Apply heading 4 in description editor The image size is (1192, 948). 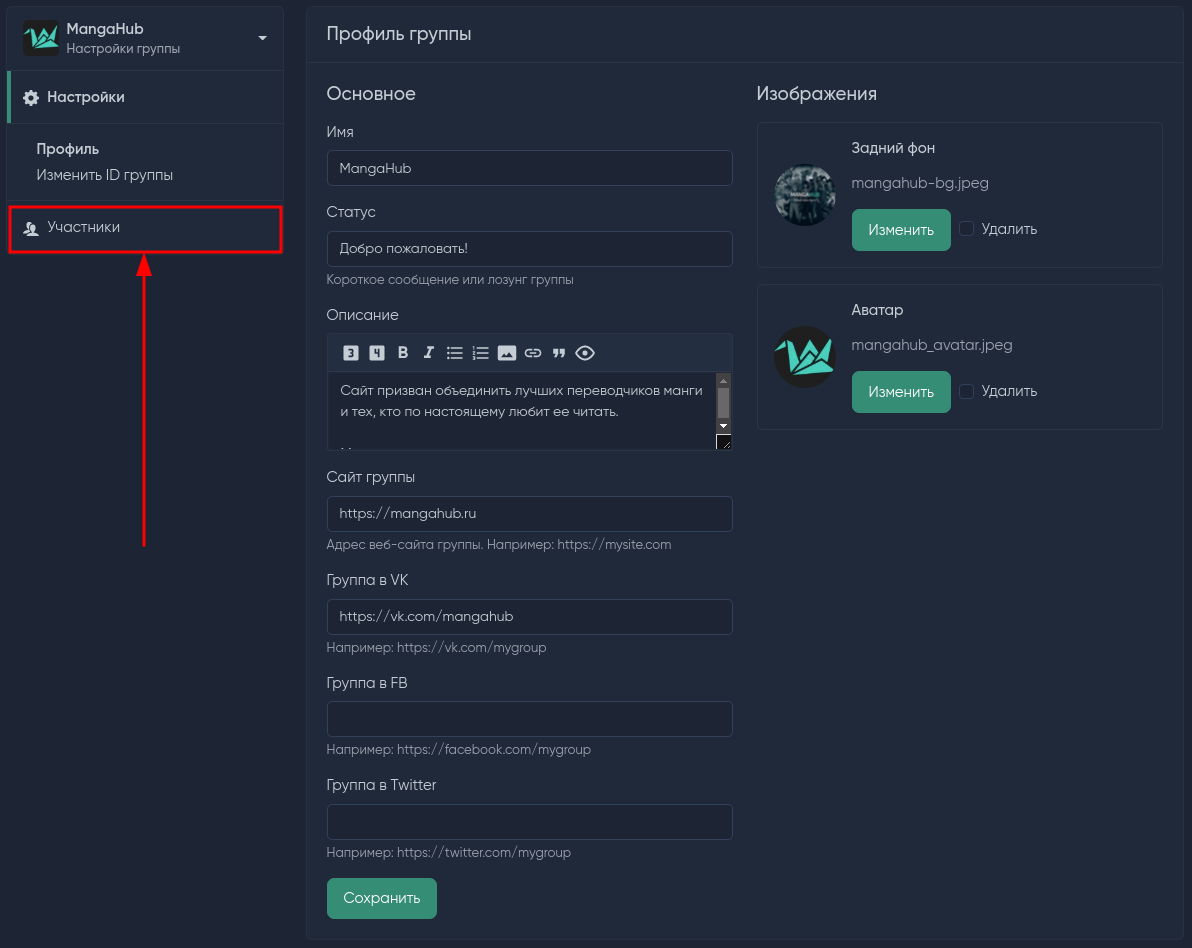pos(376,353)
